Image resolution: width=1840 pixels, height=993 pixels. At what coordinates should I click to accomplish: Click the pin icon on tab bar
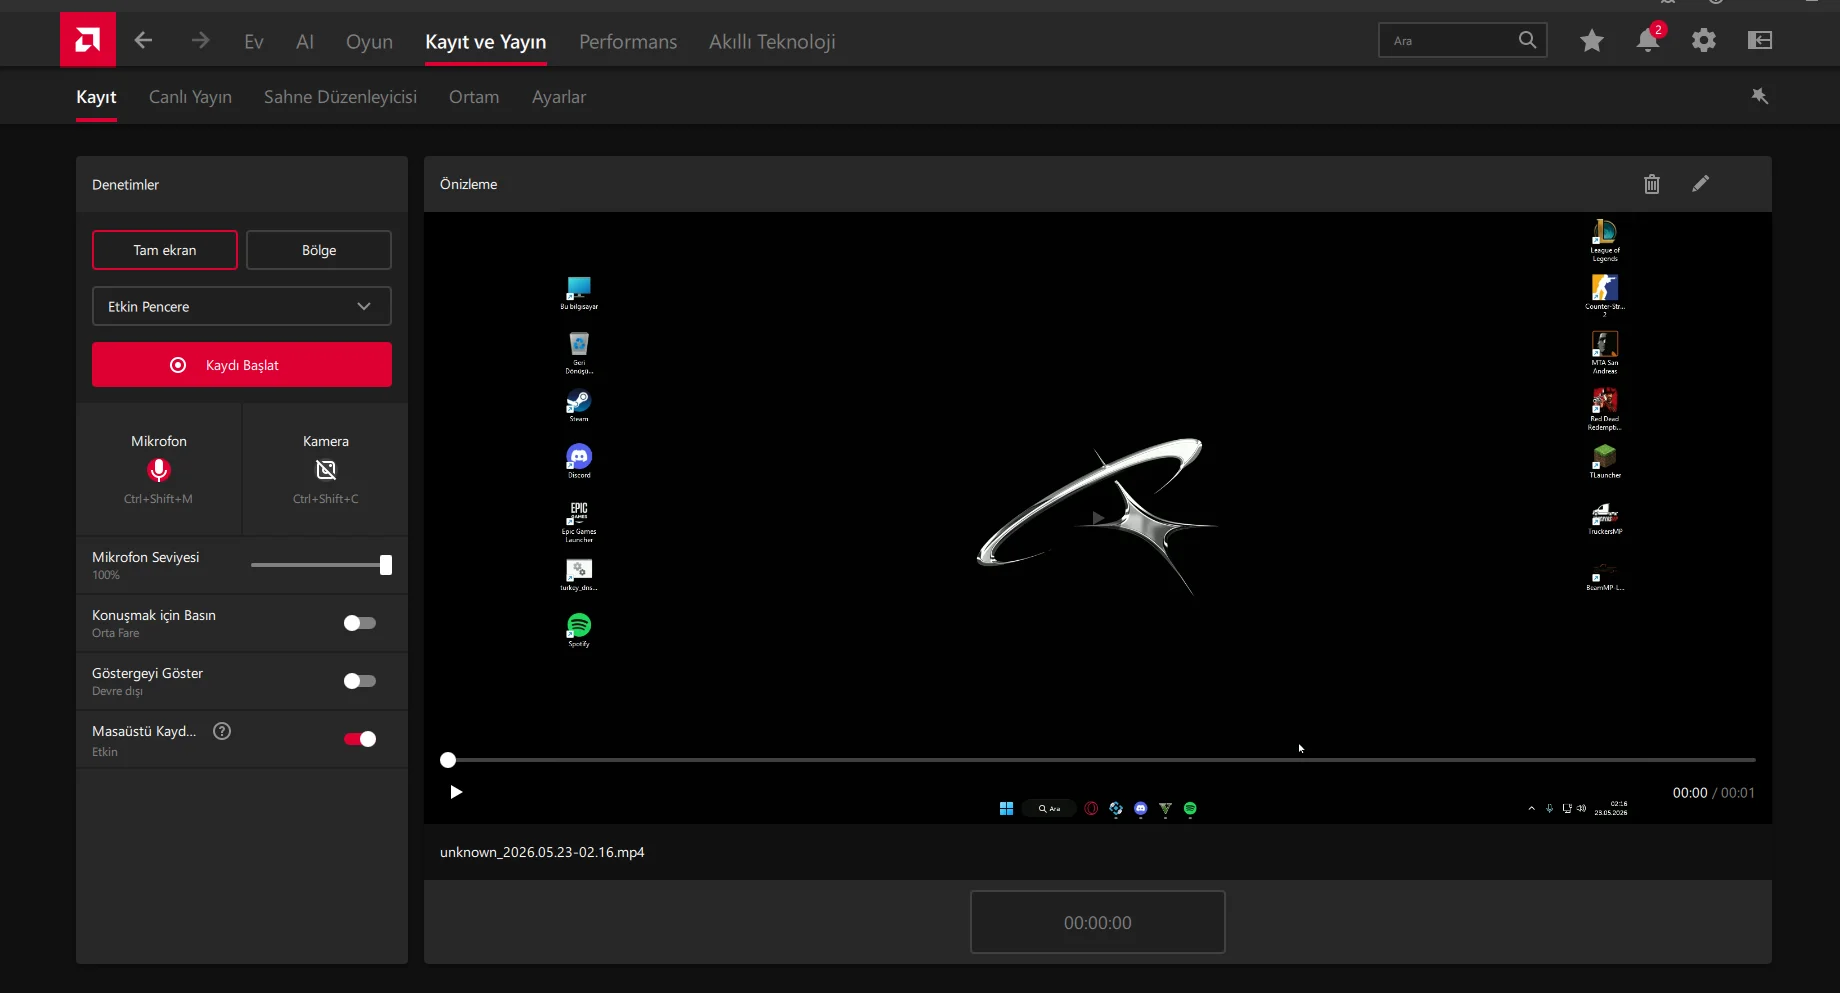(1760, 96)
